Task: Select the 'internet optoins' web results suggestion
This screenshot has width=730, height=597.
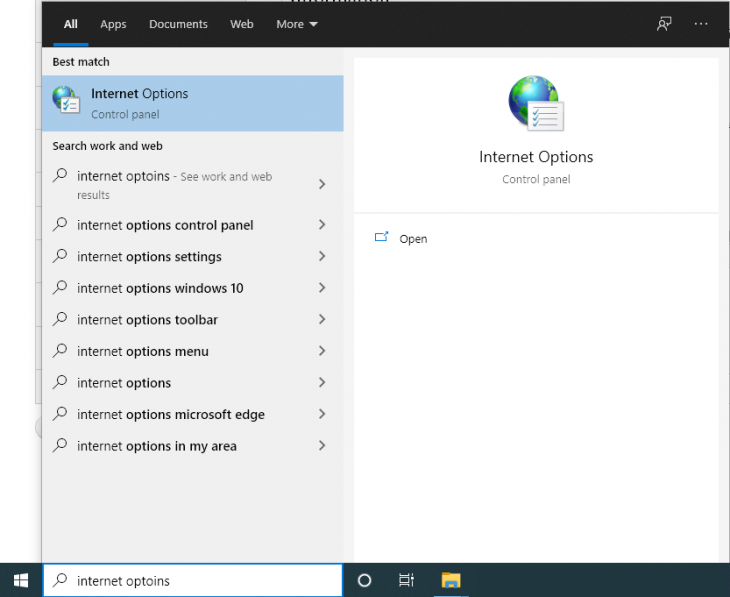Action: [x=193, y=185]
